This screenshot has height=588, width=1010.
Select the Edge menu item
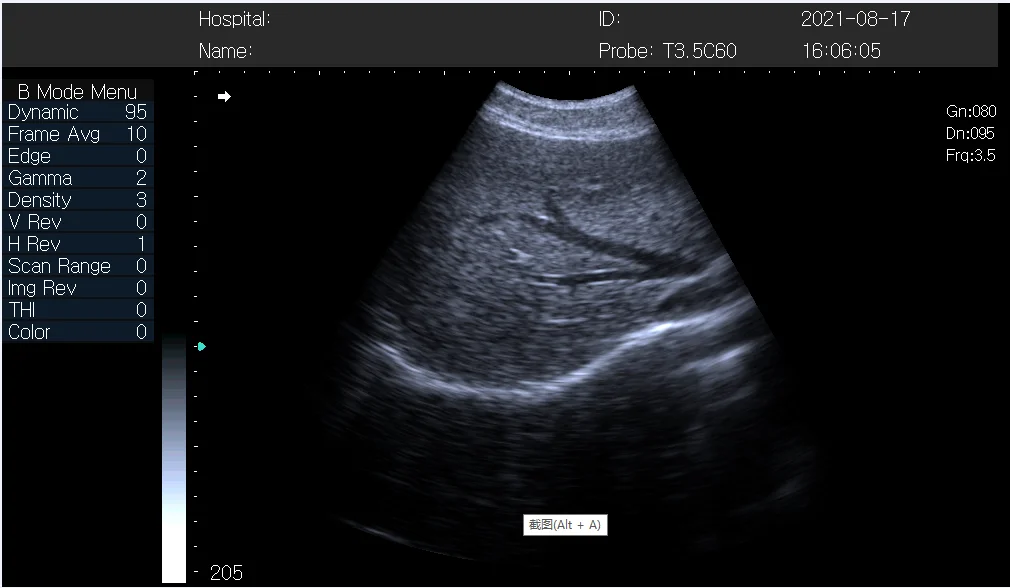point(78,156)
